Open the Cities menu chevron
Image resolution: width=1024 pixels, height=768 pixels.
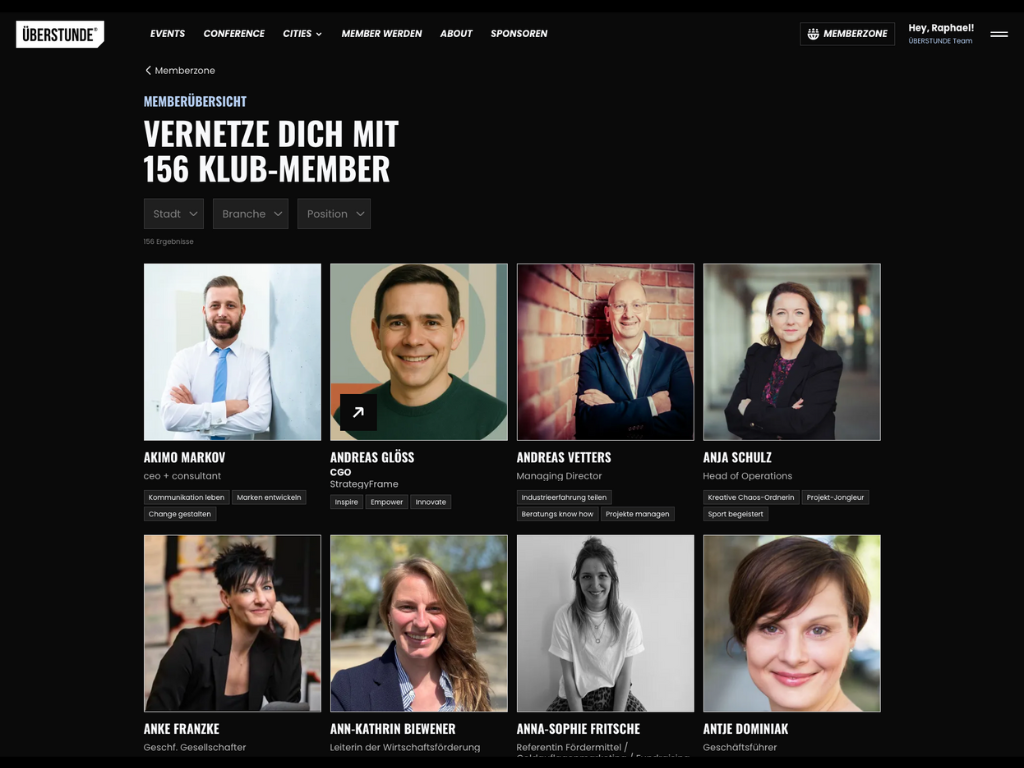coord(319,34)
